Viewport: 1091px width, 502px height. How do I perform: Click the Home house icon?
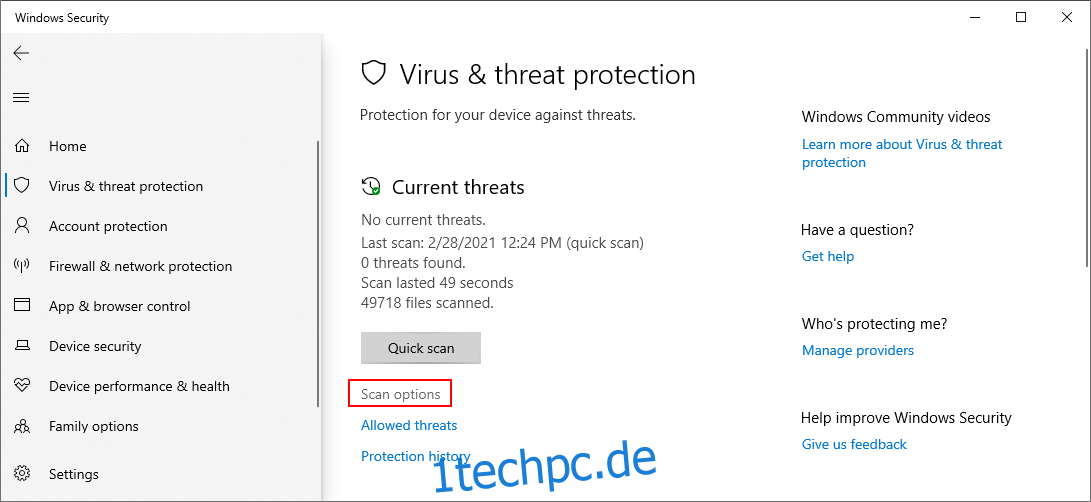tap(22, 146)
